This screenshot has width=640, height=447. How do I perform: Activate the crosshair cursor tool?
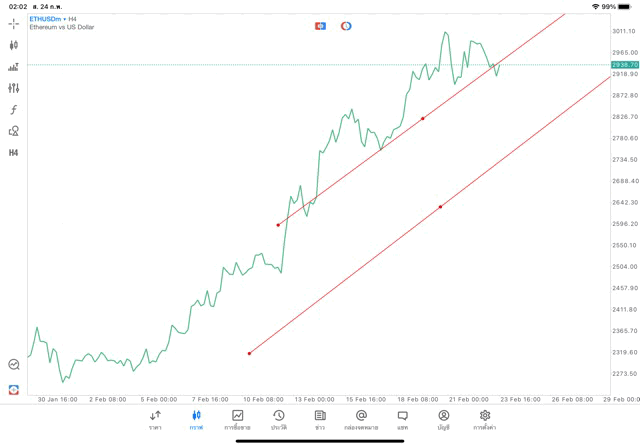pos(14,23)
